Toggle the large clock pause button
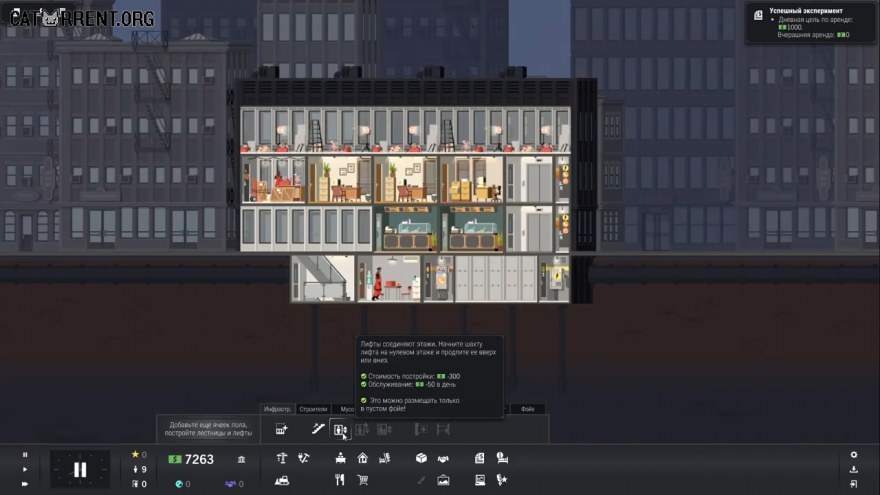 [x=80, y=470]
